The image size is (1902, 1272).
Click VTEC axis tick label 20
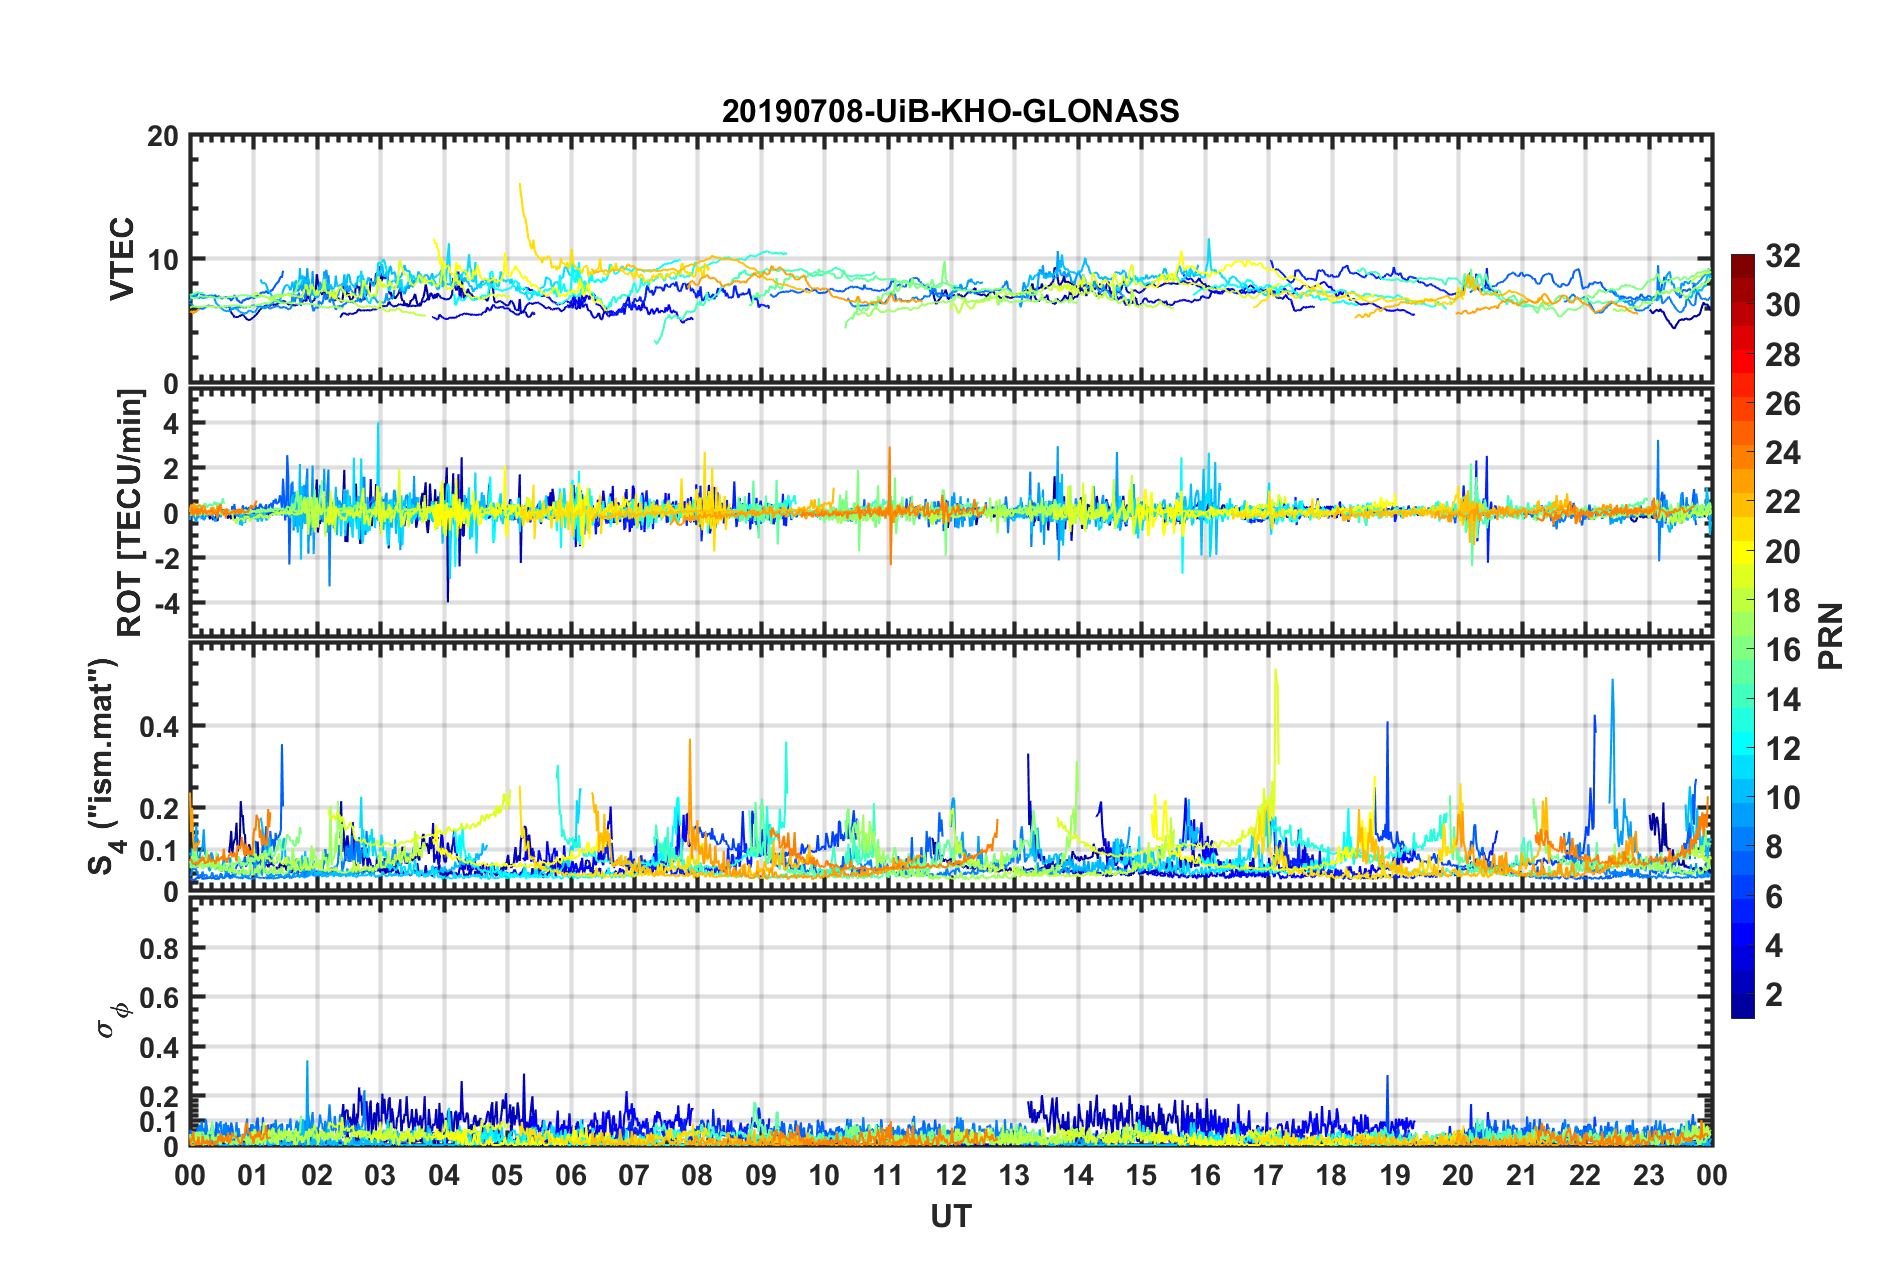(x=163, y=136)
